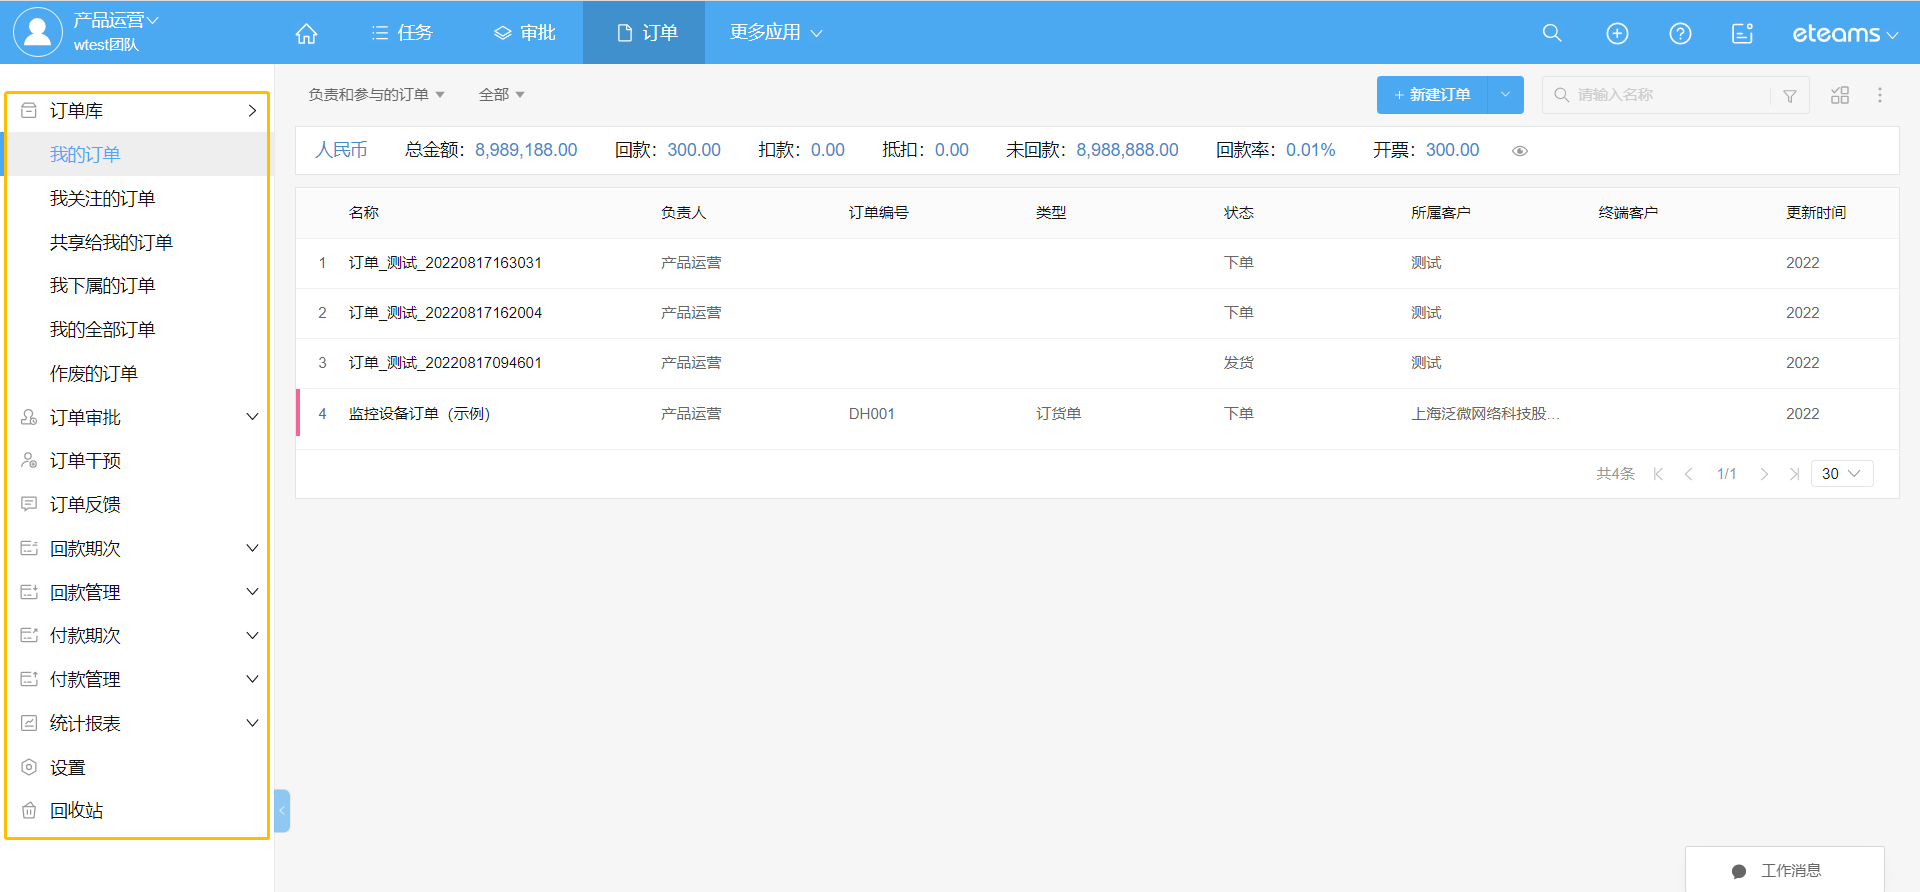Expand the 订单审批 menu section
1920x892 pixels.
(x=252, y=417)
